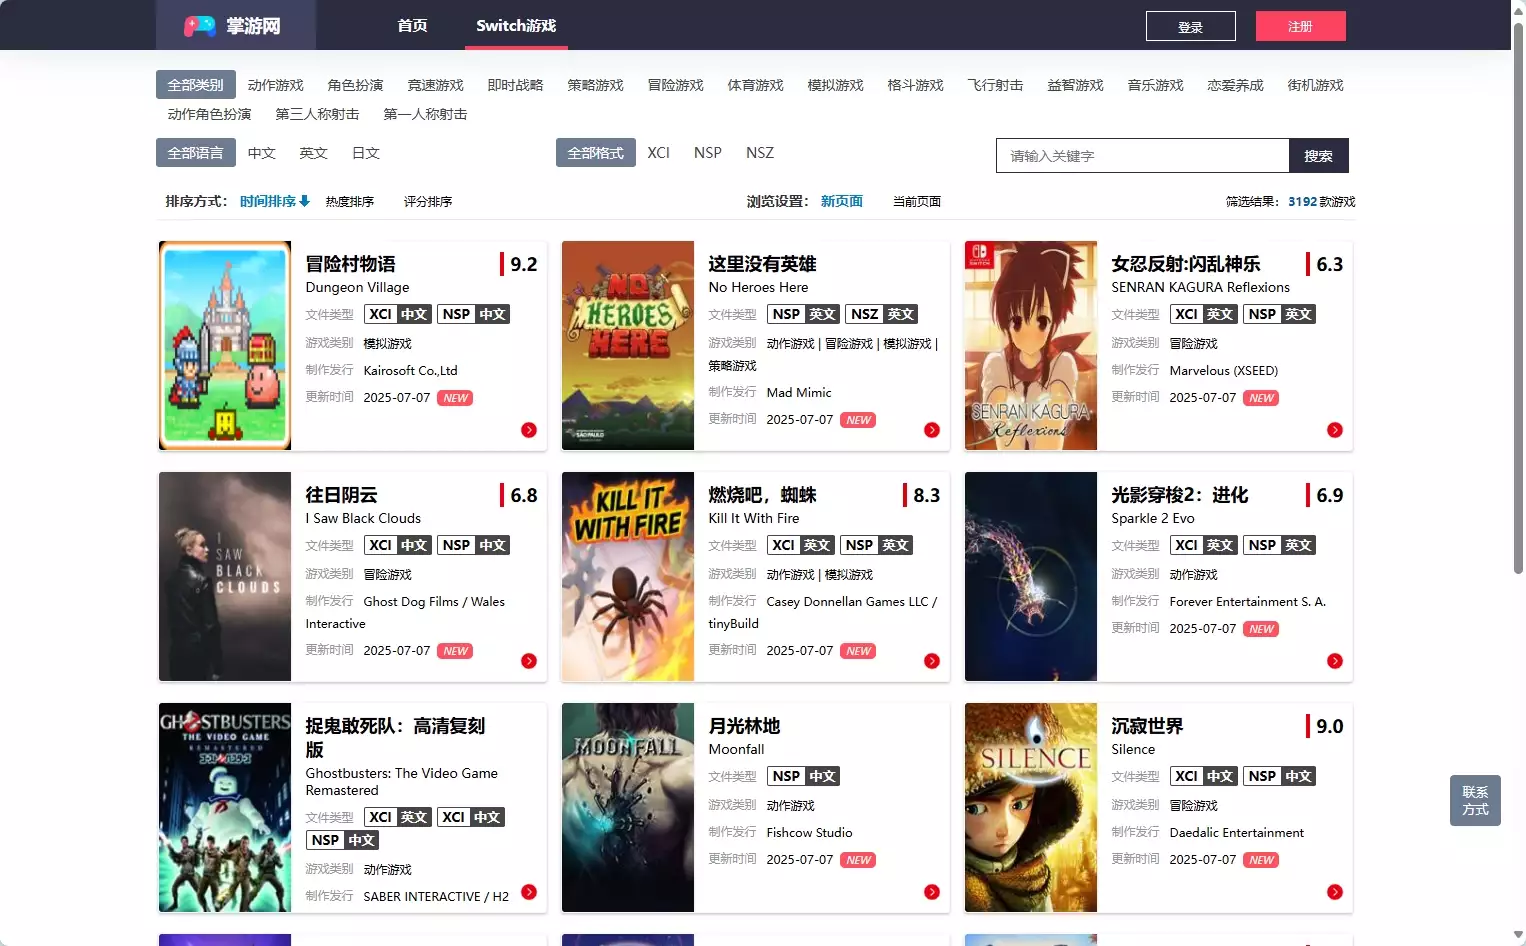Screen dimensions: 1526x946
Task: Filter format by XCI
Action: tap(659, 153)
